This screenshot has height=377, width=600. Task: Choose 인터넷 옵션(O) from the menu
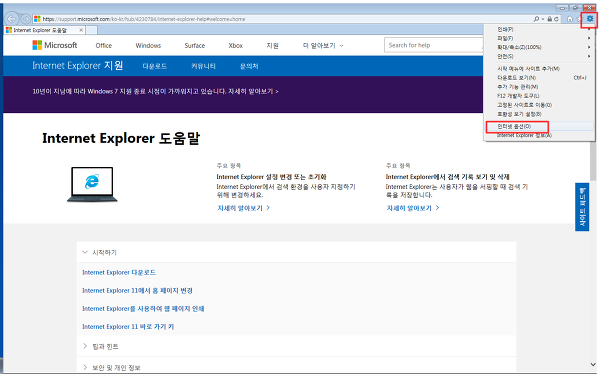(x=539, y=126)
